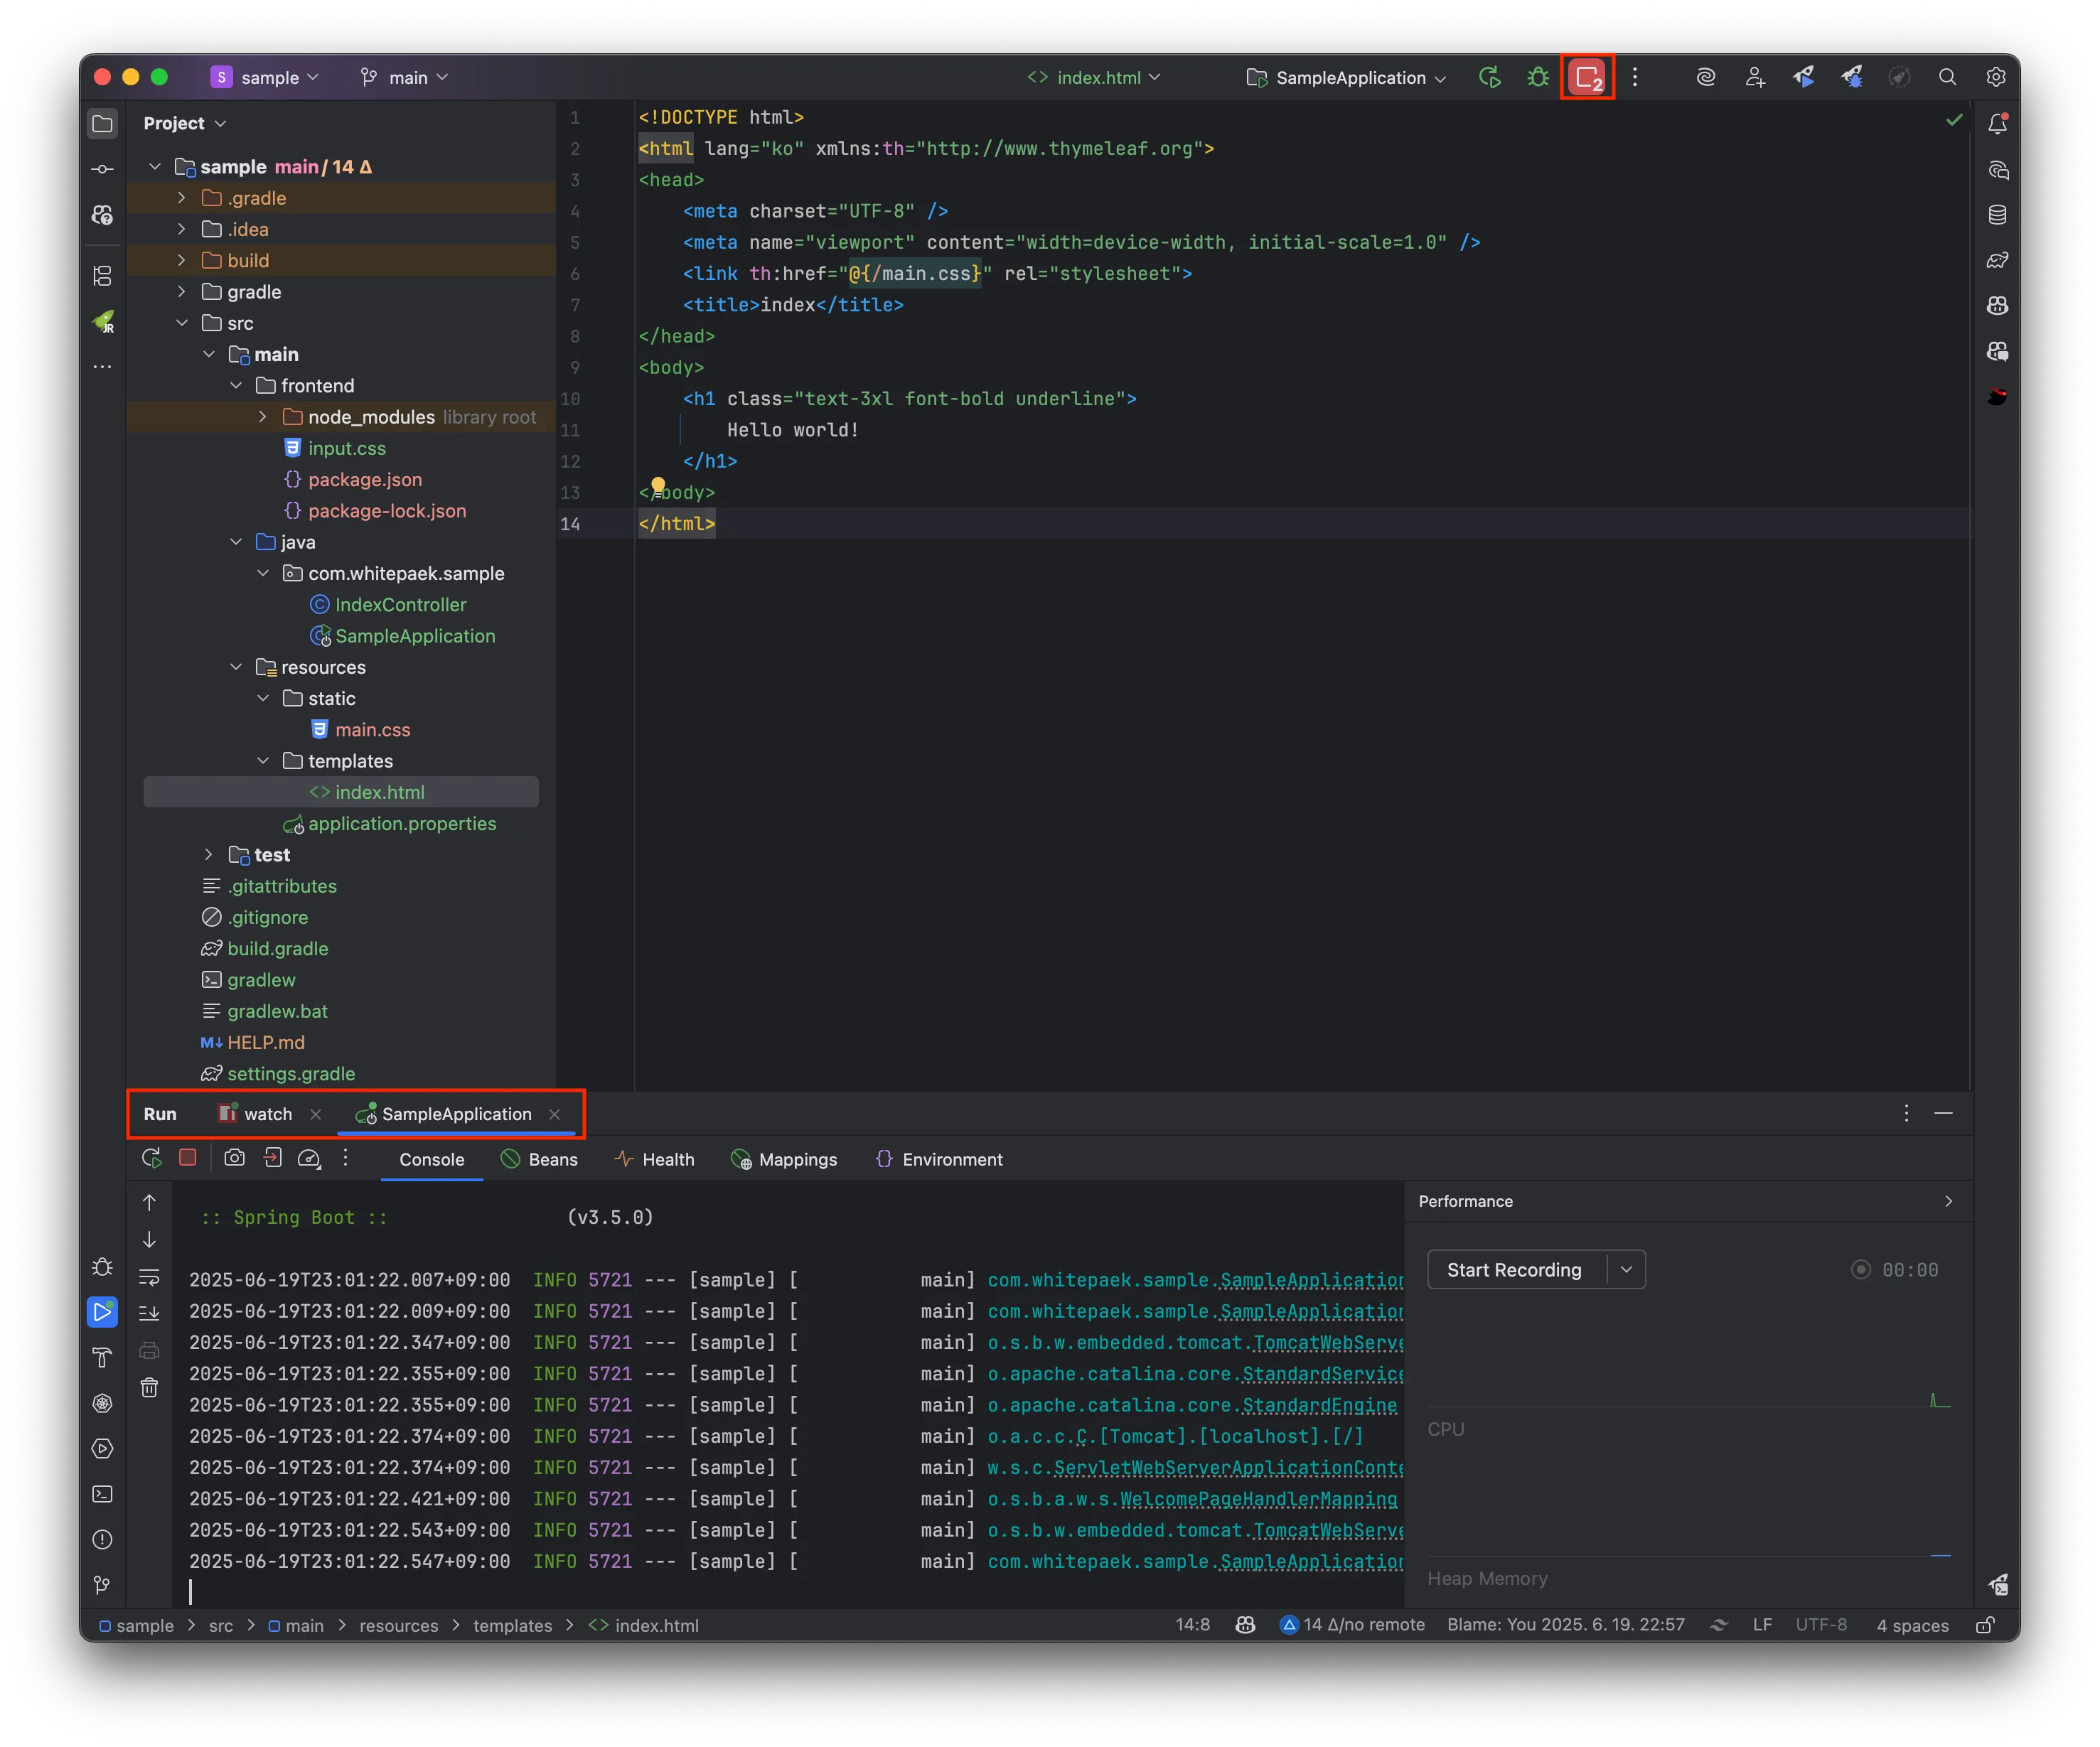Open the Commit tool window icon
Screen dimensions: 2100x1747
pyautogui.click(x=102, y=169)
